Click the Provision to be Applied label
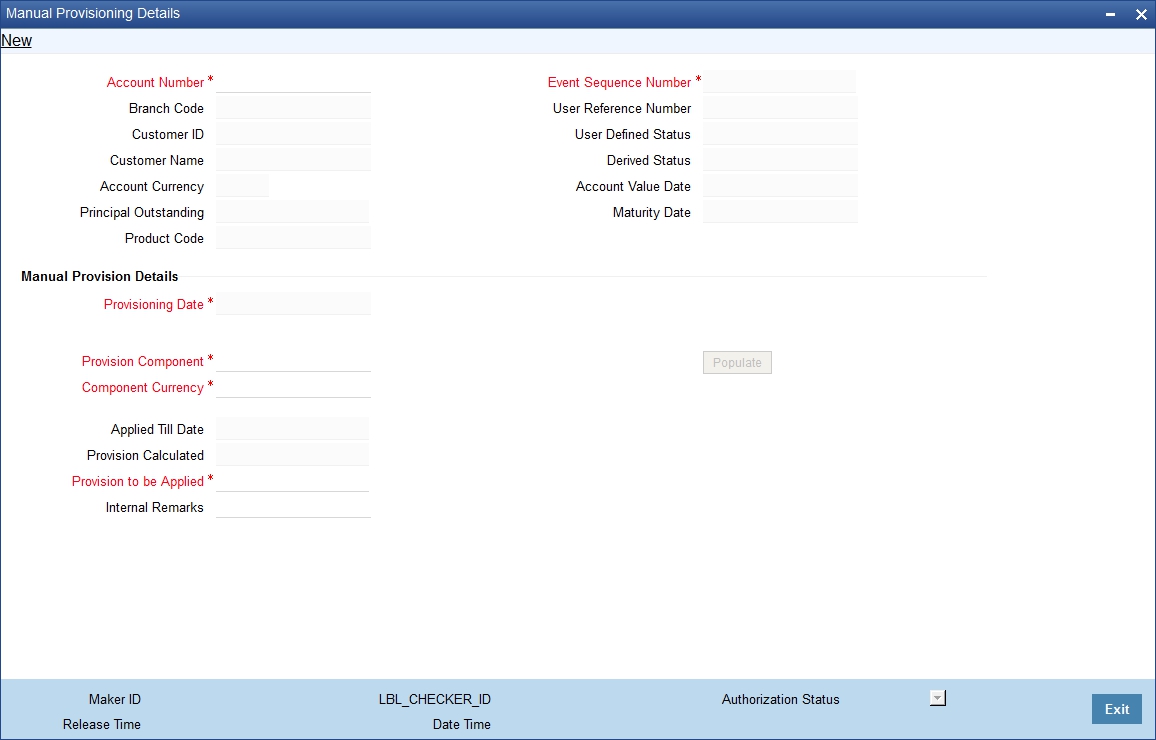 coord(138,481)
